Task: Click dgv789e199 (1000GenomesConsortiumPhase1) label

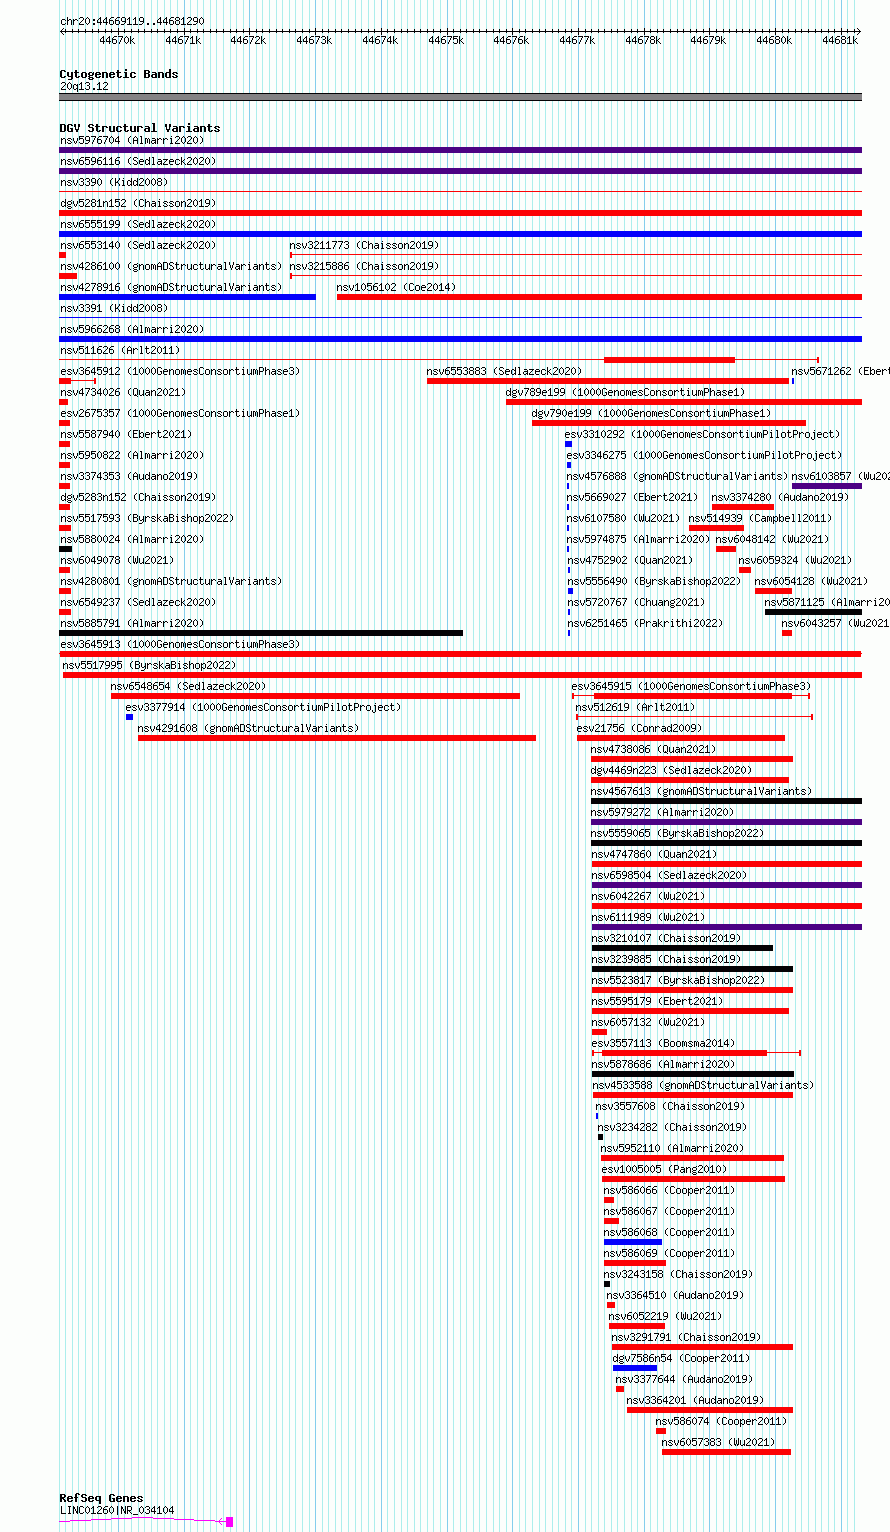Action: click(625, 392)
